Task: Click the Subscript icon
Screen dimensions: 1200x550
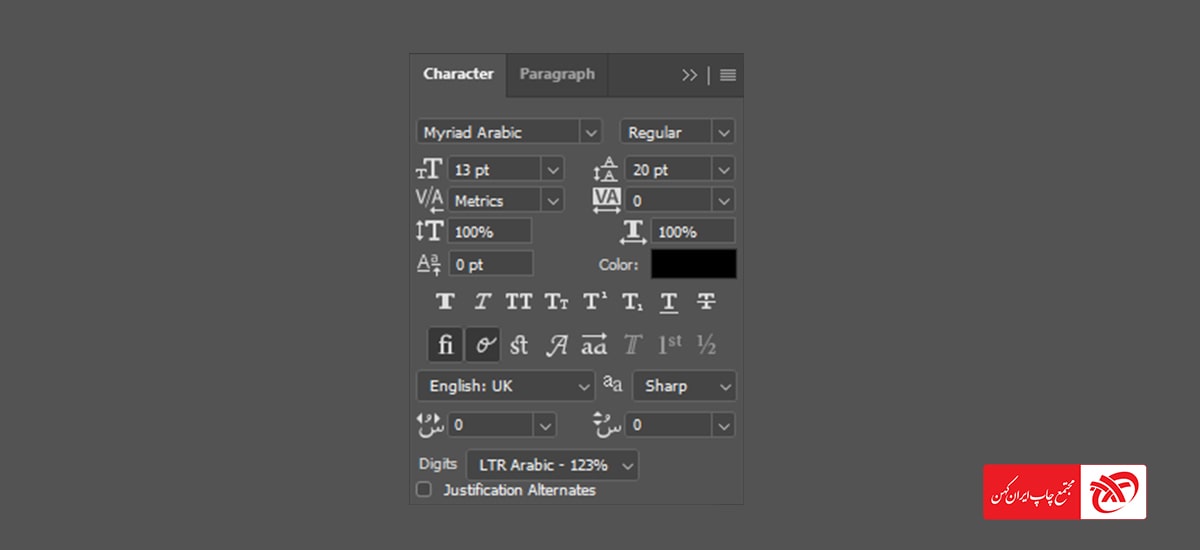Action: 632,301
